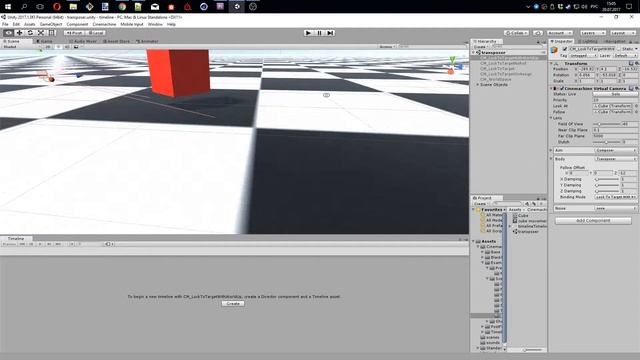The height and width of the screenshot is (360, 640).
Task: Toggle 2D scene view mode
Action: pos(48,47)
